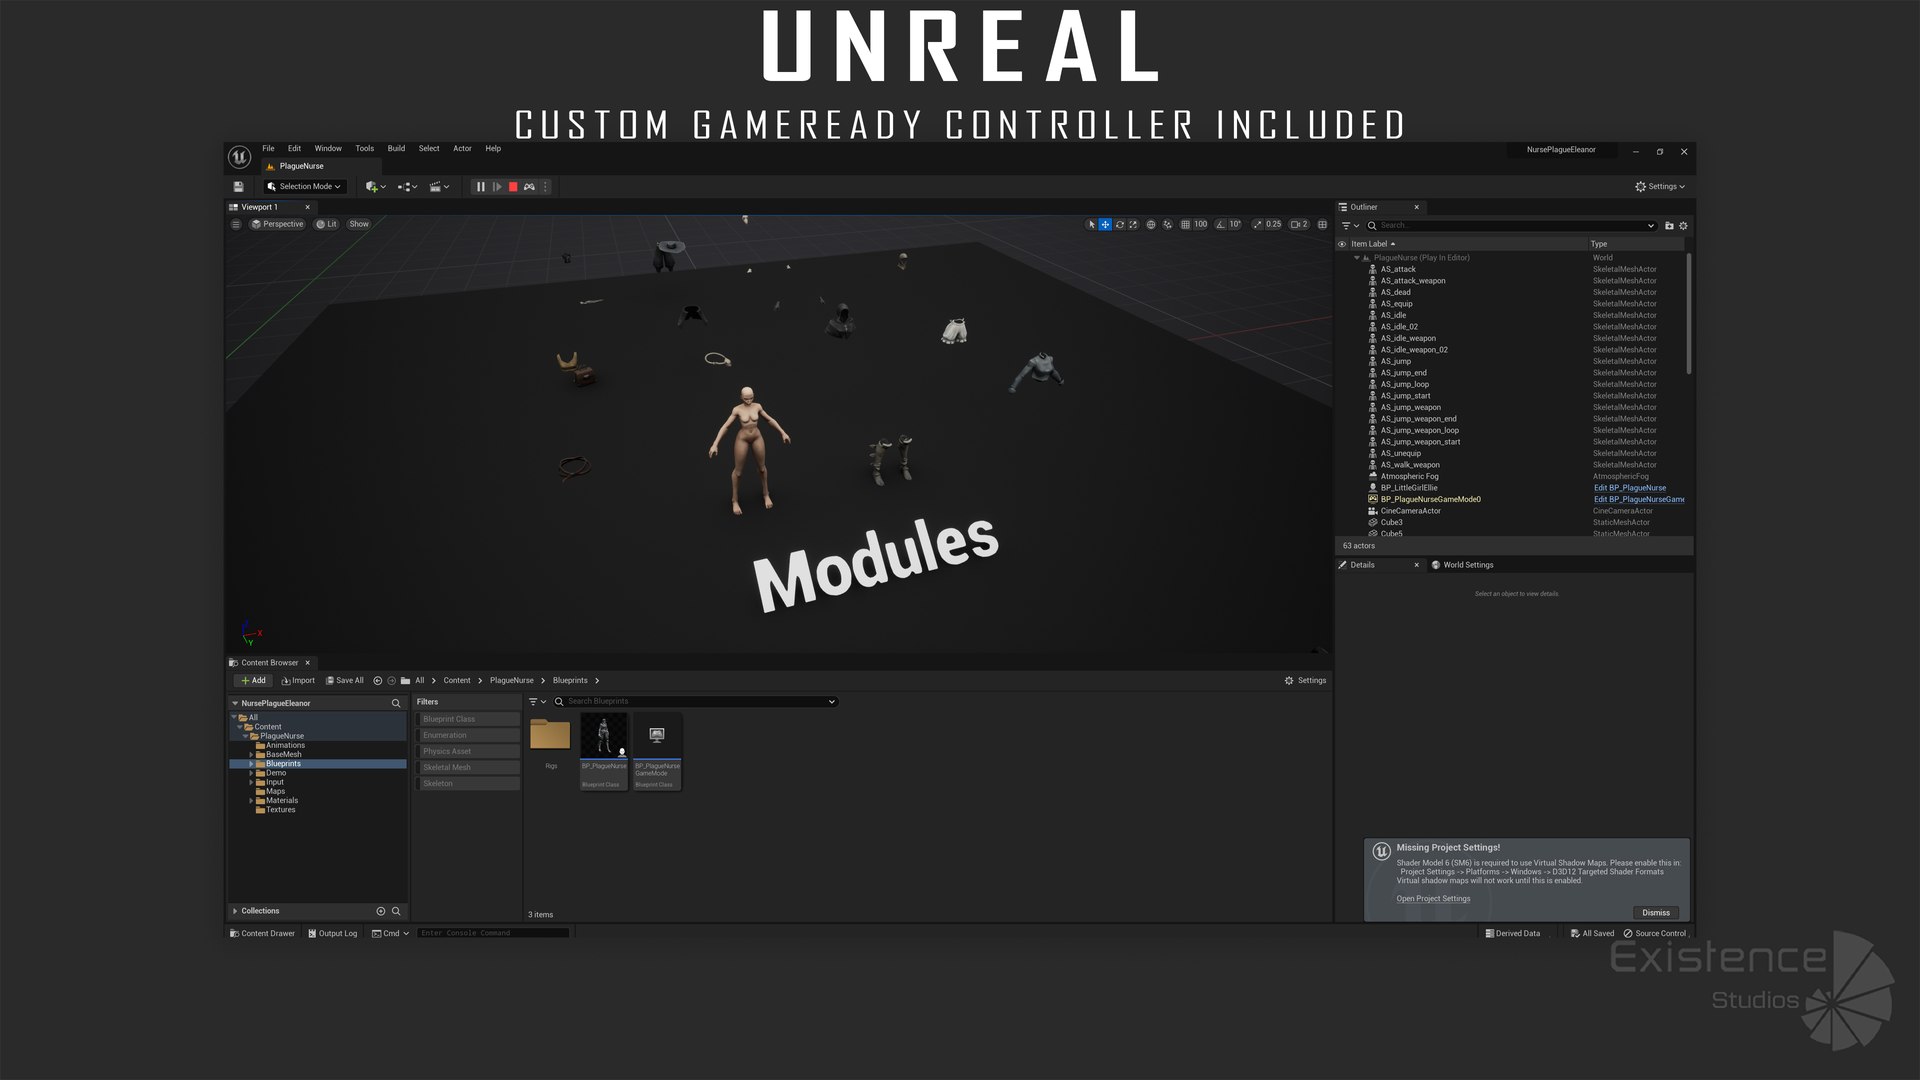Screen dimensions: 1920x1080
Task: Click the Unreal Engine logo icon
Action: (x=239, y=157)
